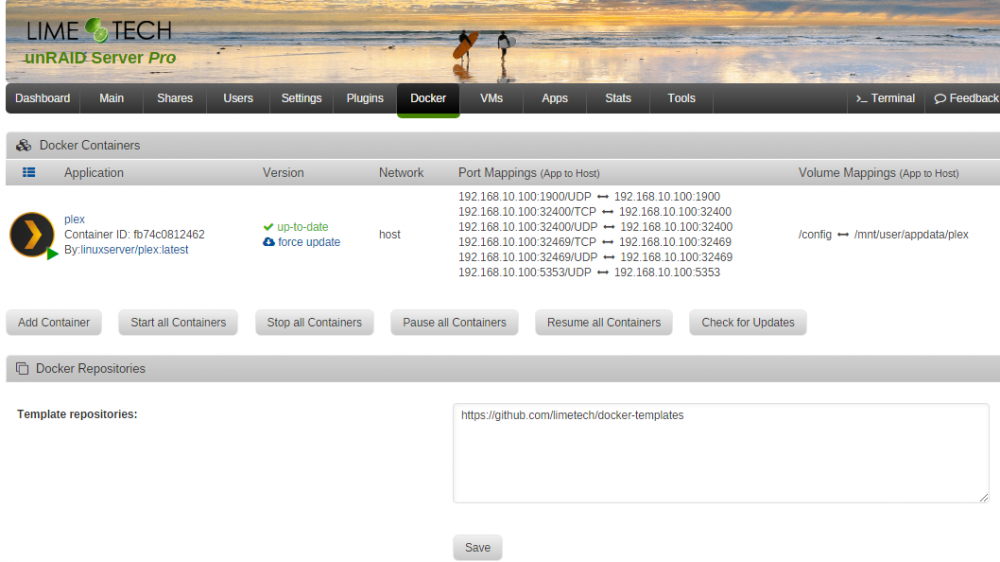1000x562 pixels.
Task: Go to the Shares tab
Action: coord(175,98)
